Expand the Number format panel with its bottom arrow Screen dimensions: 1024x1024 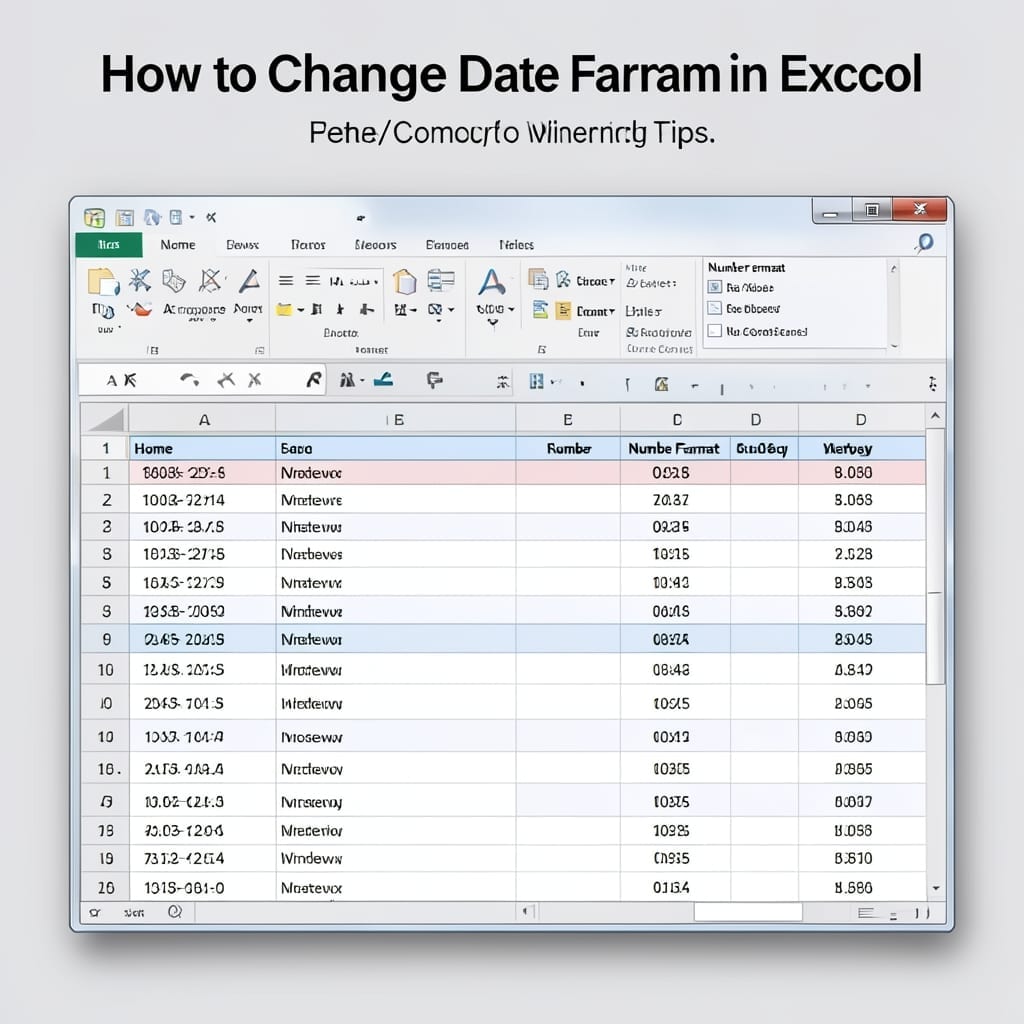point(894,346)
